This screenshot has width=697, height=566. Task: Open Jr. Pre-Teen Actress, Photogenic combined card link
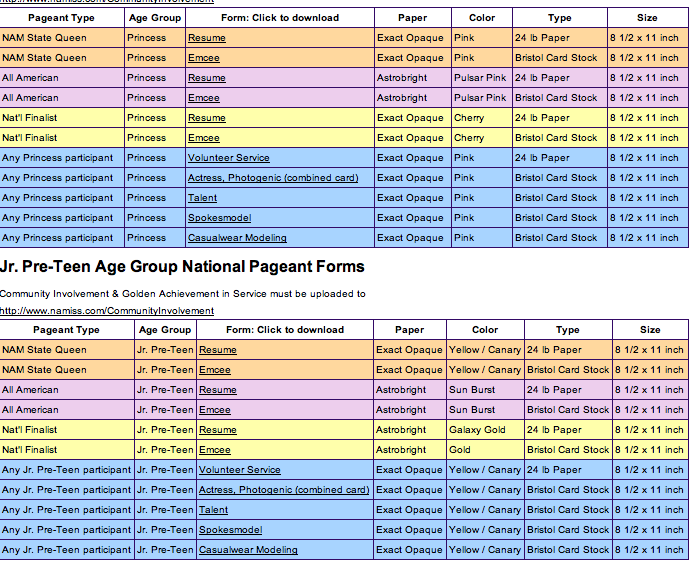284,490
